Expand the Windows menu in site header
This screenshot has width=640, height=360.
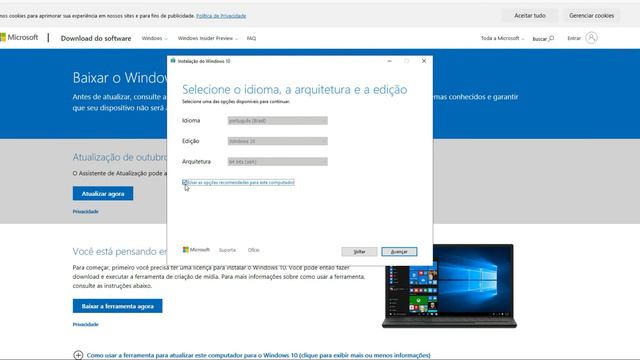154,38
